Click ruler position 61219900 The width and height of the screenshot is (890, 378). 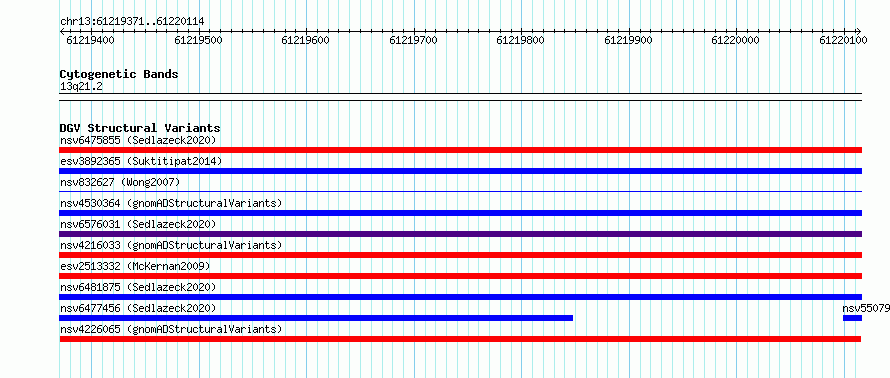point(628,40)
